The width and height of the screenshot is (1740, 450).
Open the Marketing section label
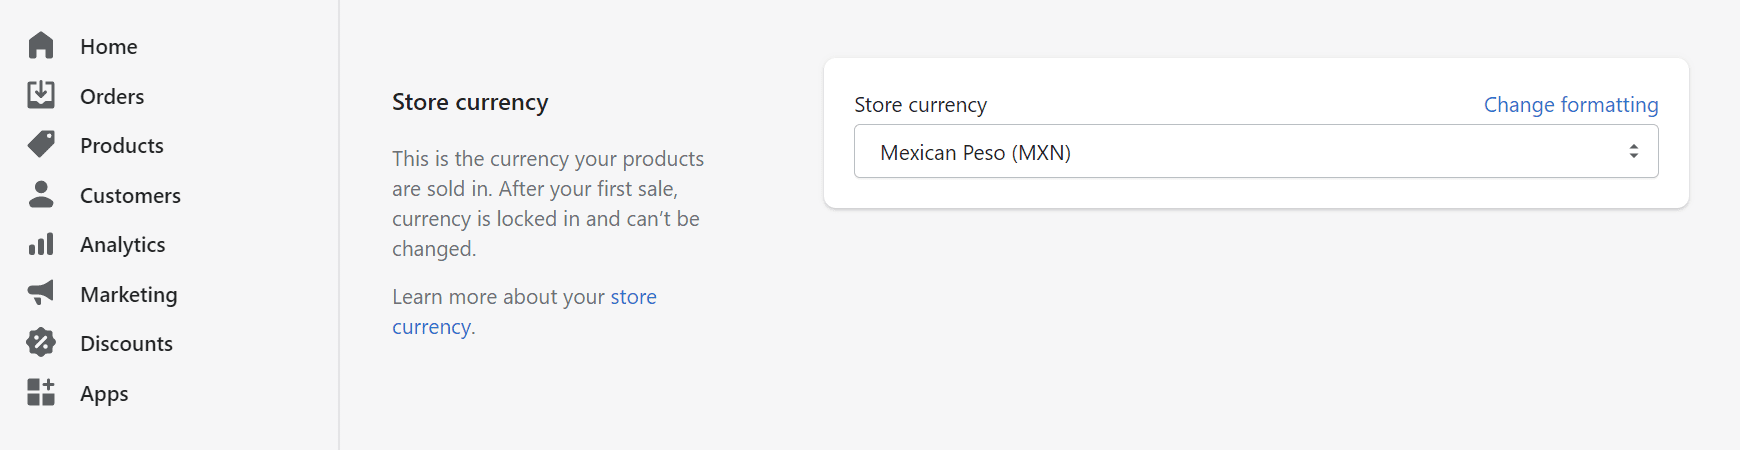tap(129, 295)
